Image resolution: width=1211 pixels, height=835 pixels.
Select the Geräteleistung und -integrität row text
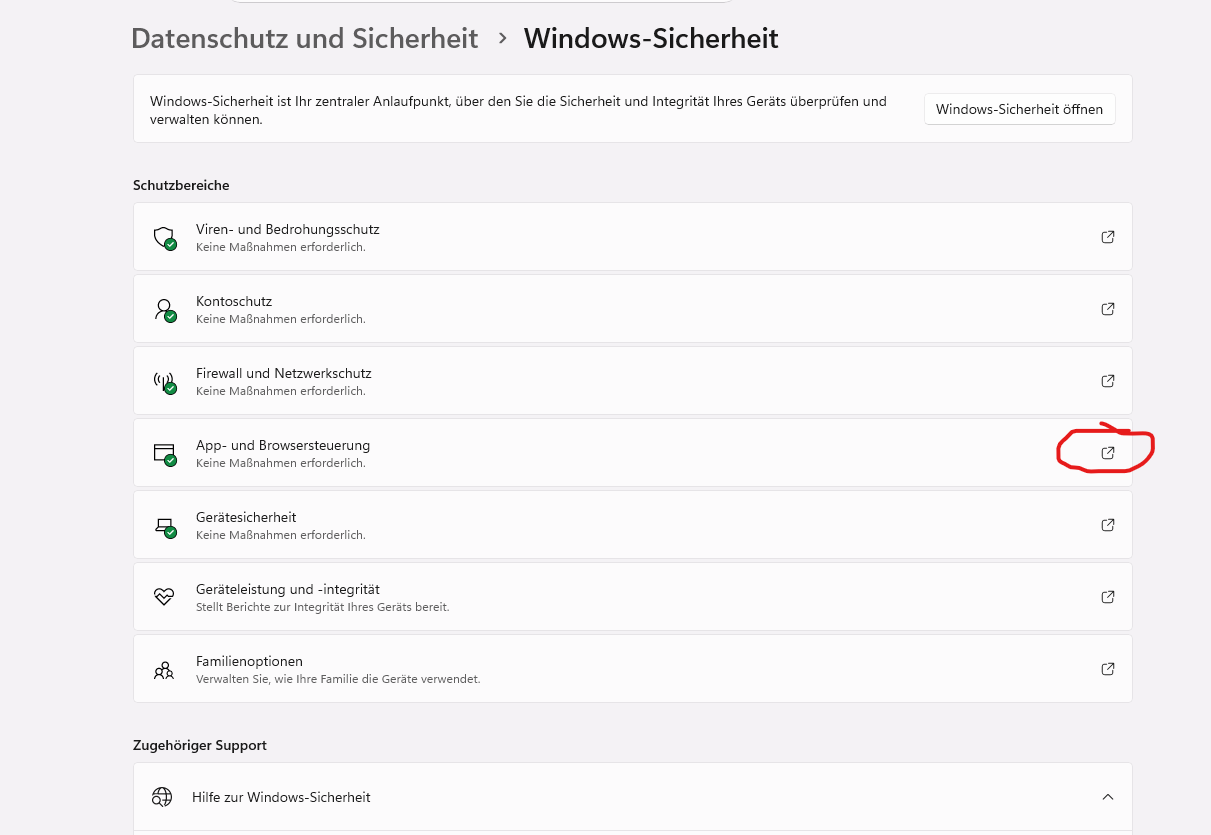pos(288,589)
